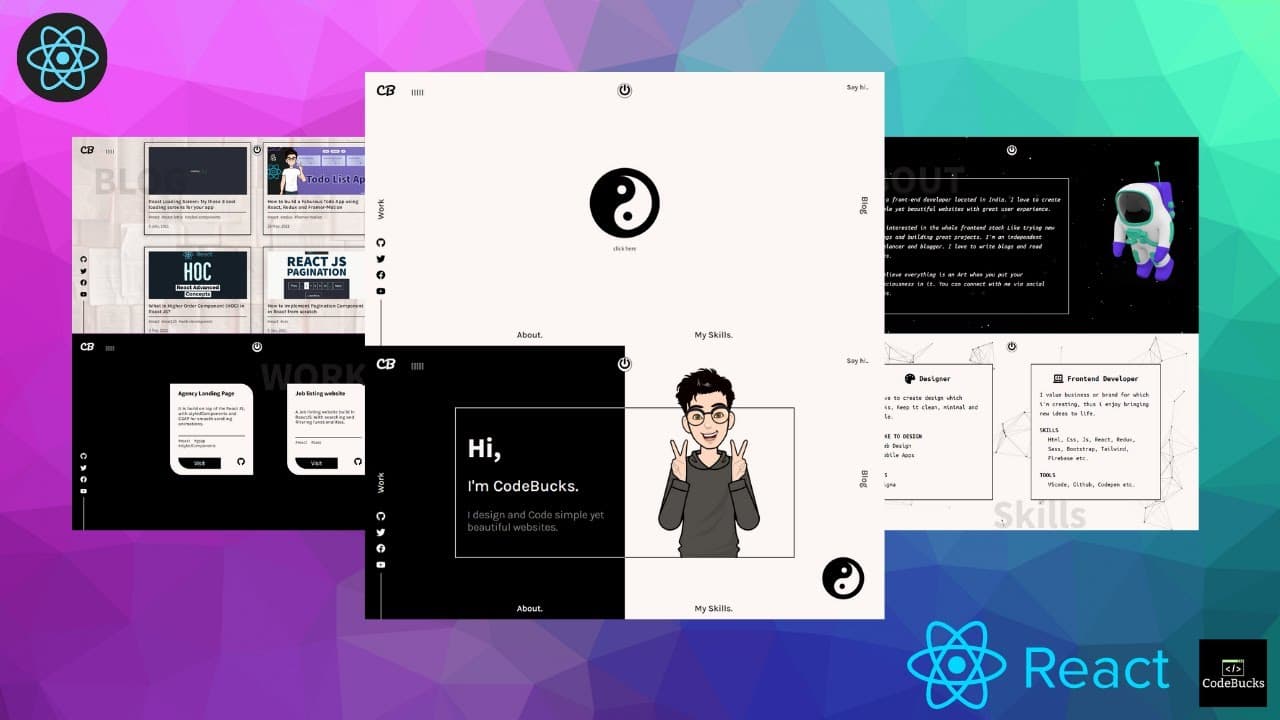Open the YouTube icon in the sidebar
This screenshot has width=1280, height=720.
coord(380,564)
